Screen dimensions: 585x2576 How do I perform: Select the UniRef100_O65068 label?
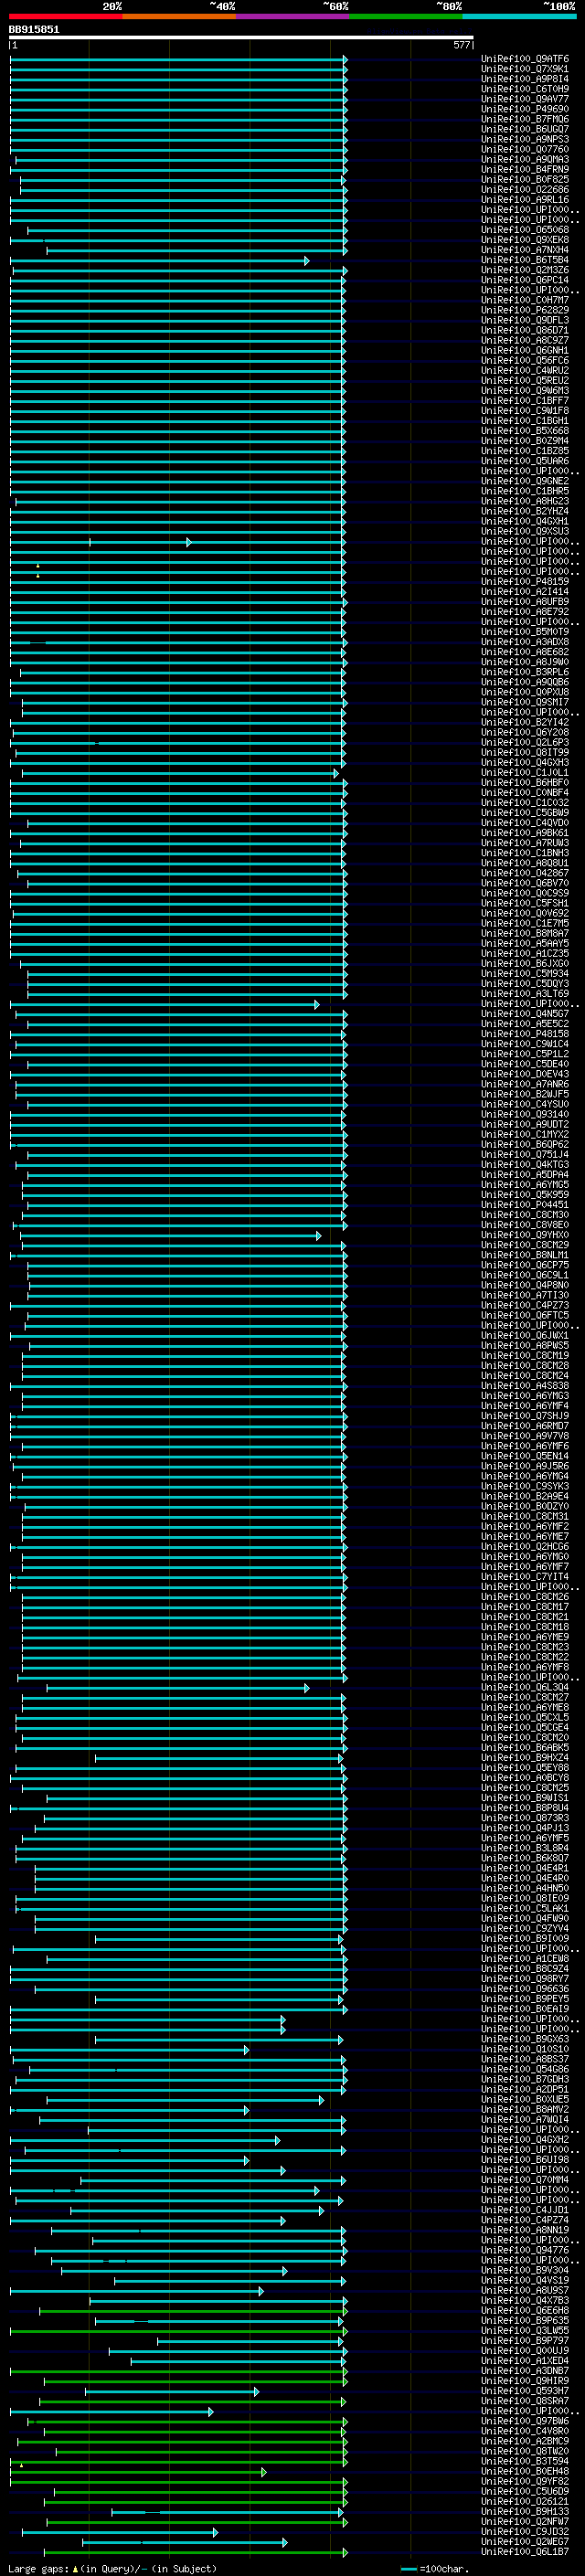coord(525,230)
